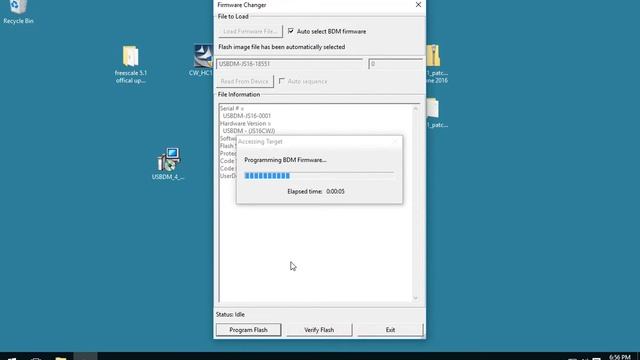Open the freescale 5.1 offical update folder

coord(131,64)
